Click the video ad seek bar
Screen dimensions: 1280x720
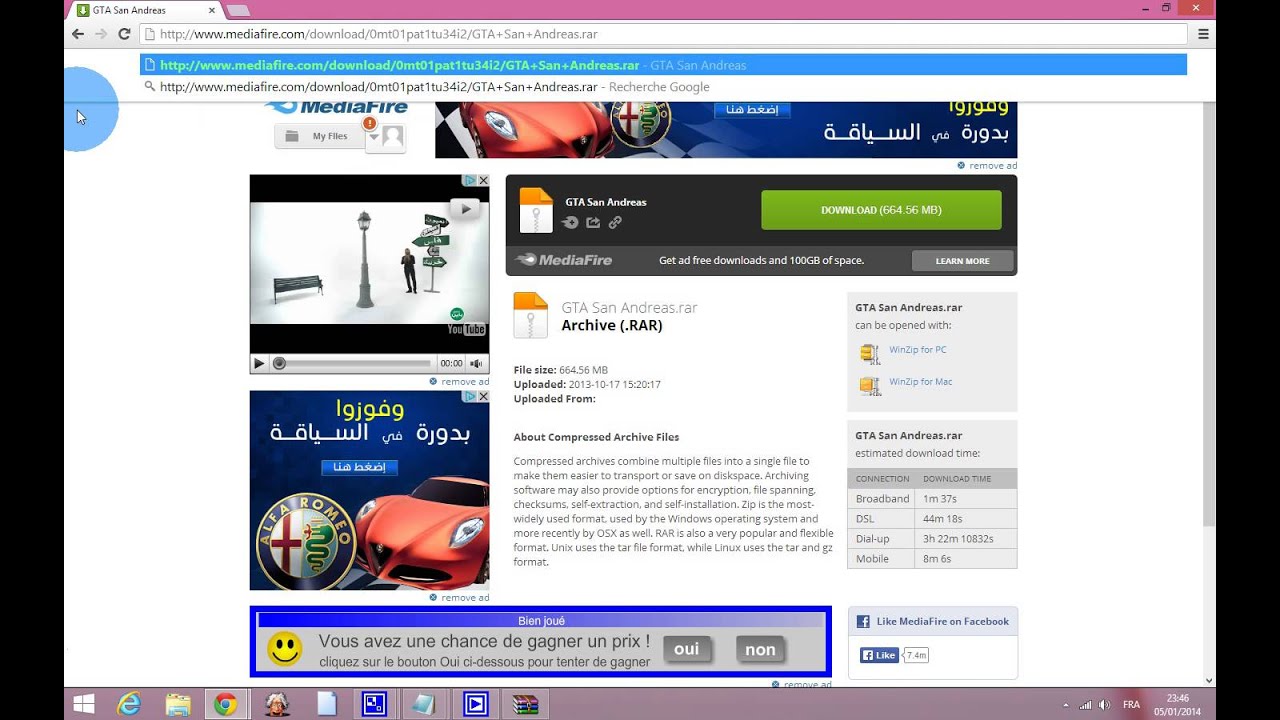tap(354, 364)
